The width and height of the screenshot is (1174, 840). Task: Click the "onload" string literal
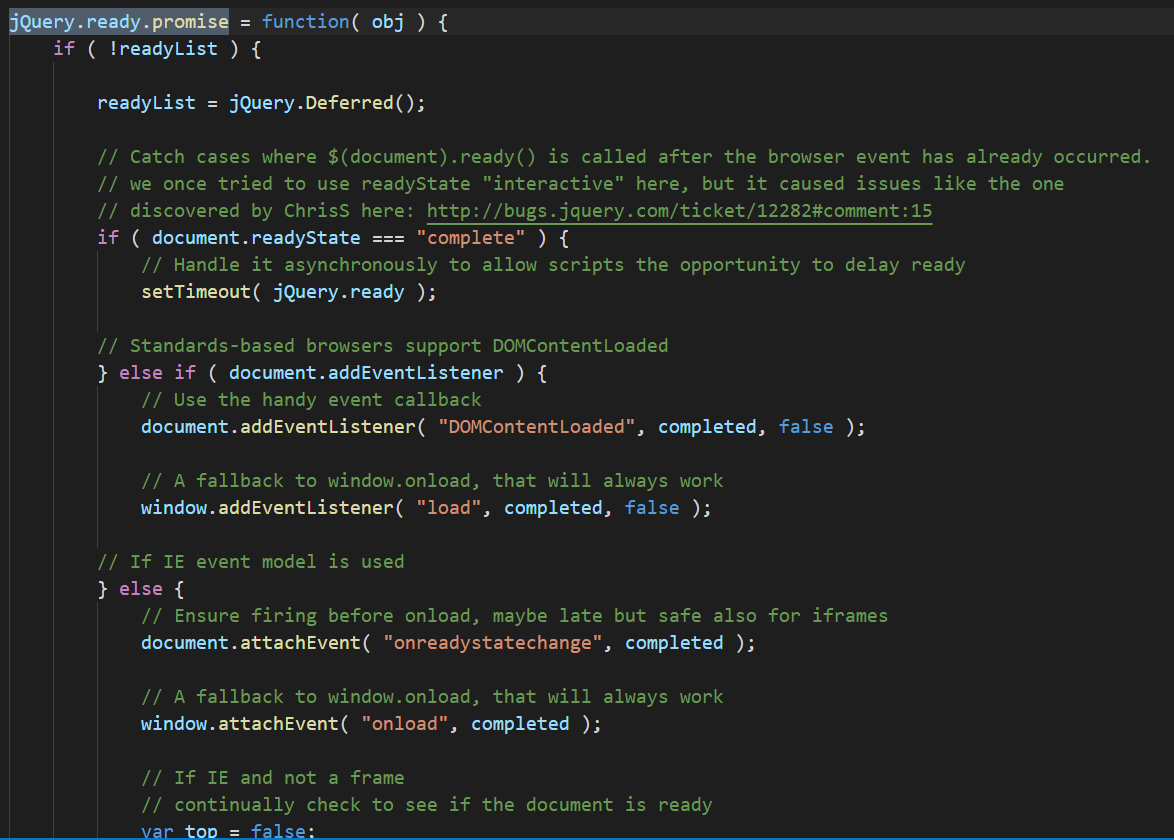pyautogui.click(x=405, y=724)
